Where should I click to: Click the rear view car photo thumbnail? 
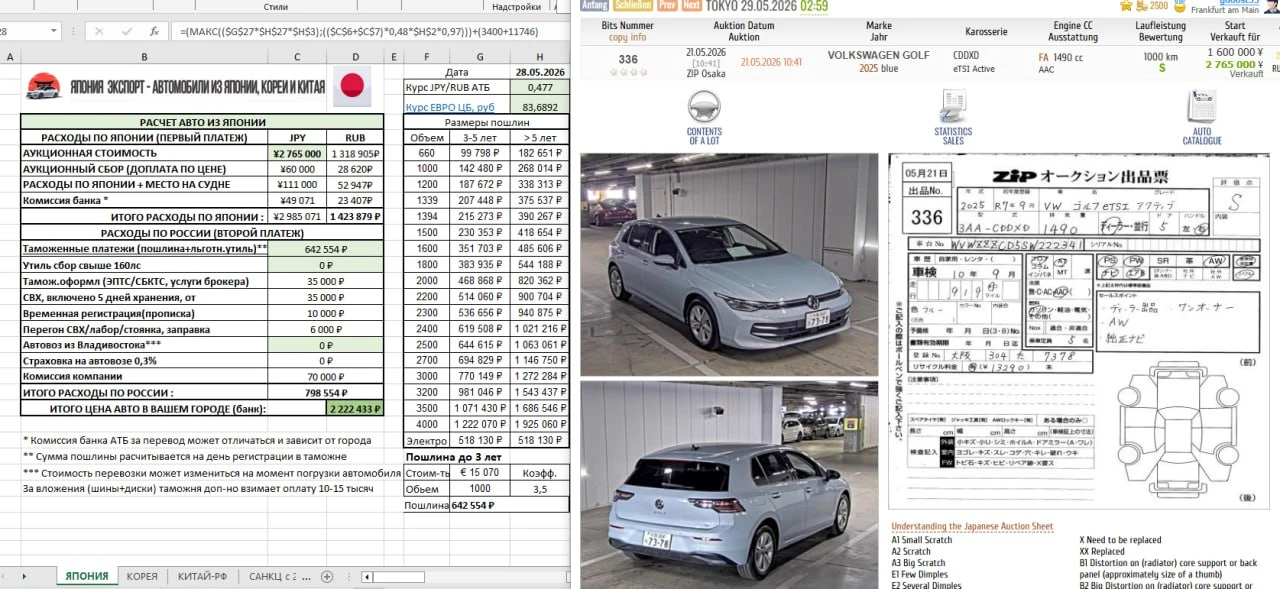(x=729, y=485)
